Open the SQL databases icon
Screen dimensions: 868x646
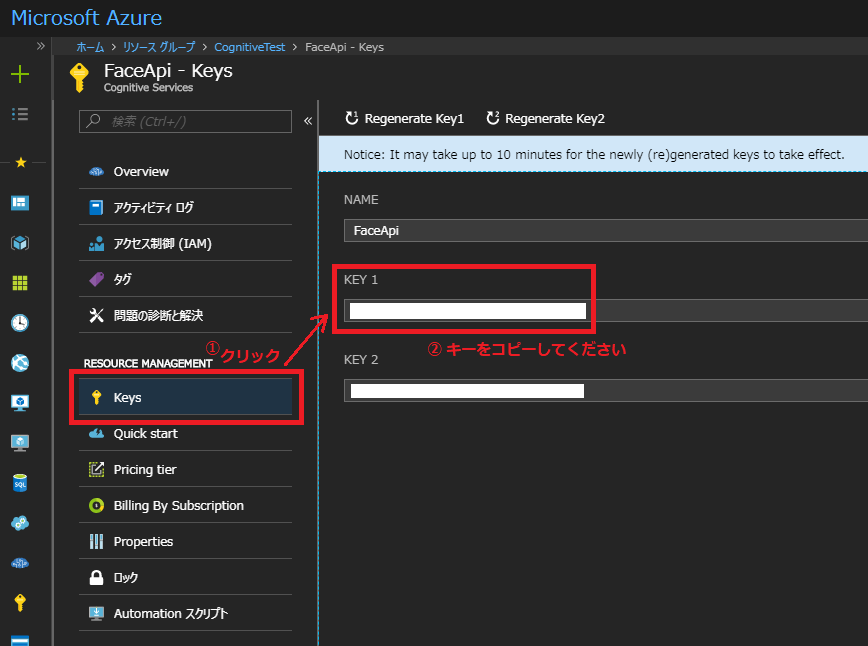click(20, 483)
